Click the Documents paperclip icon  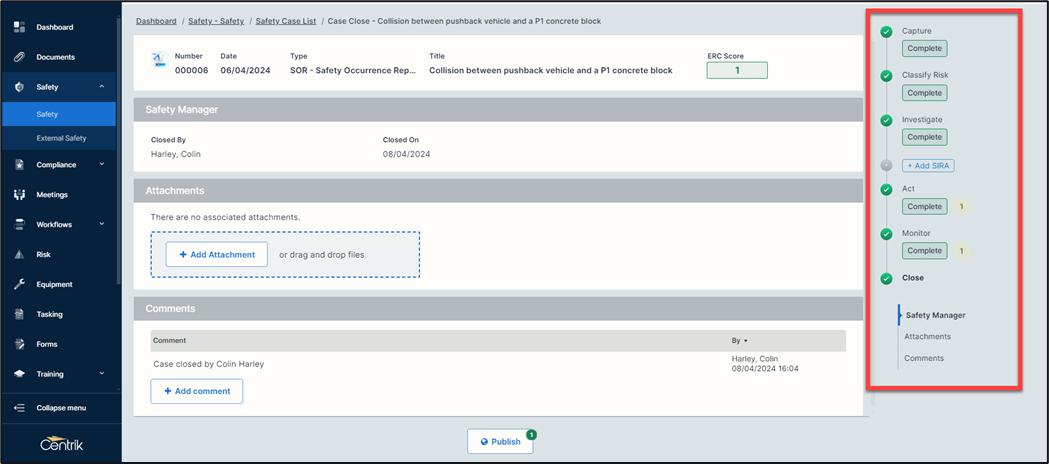pyautogui.click(x=19, y=57)
